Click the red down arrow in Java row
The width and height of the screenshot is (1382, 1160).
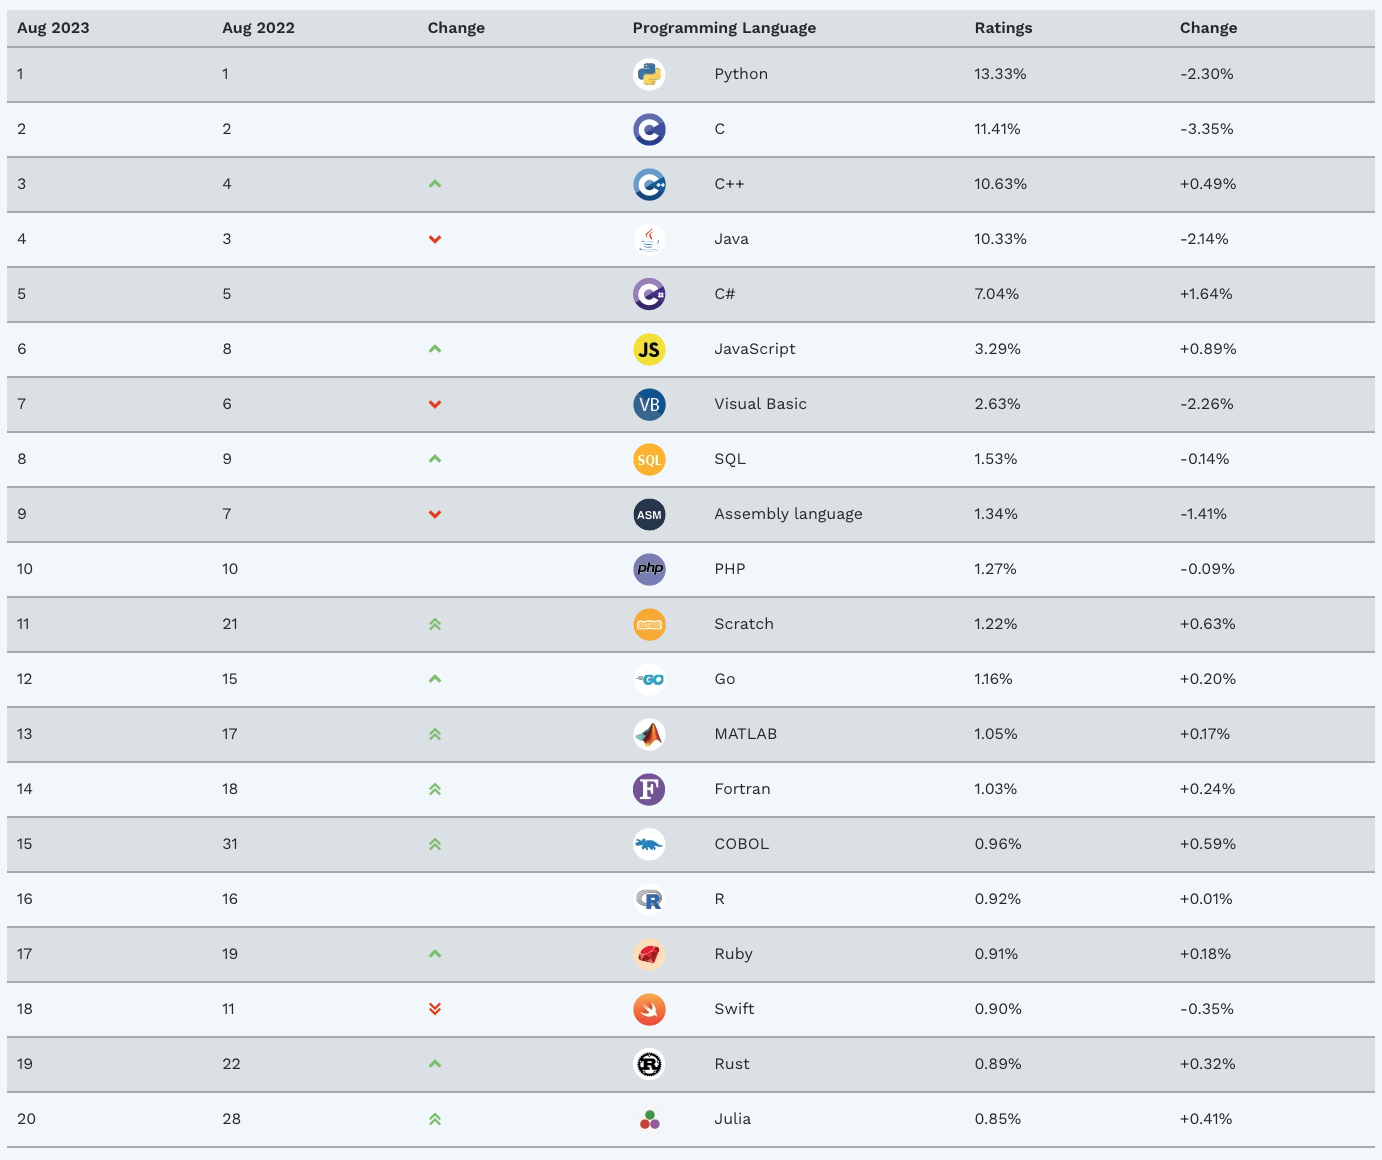435,239
